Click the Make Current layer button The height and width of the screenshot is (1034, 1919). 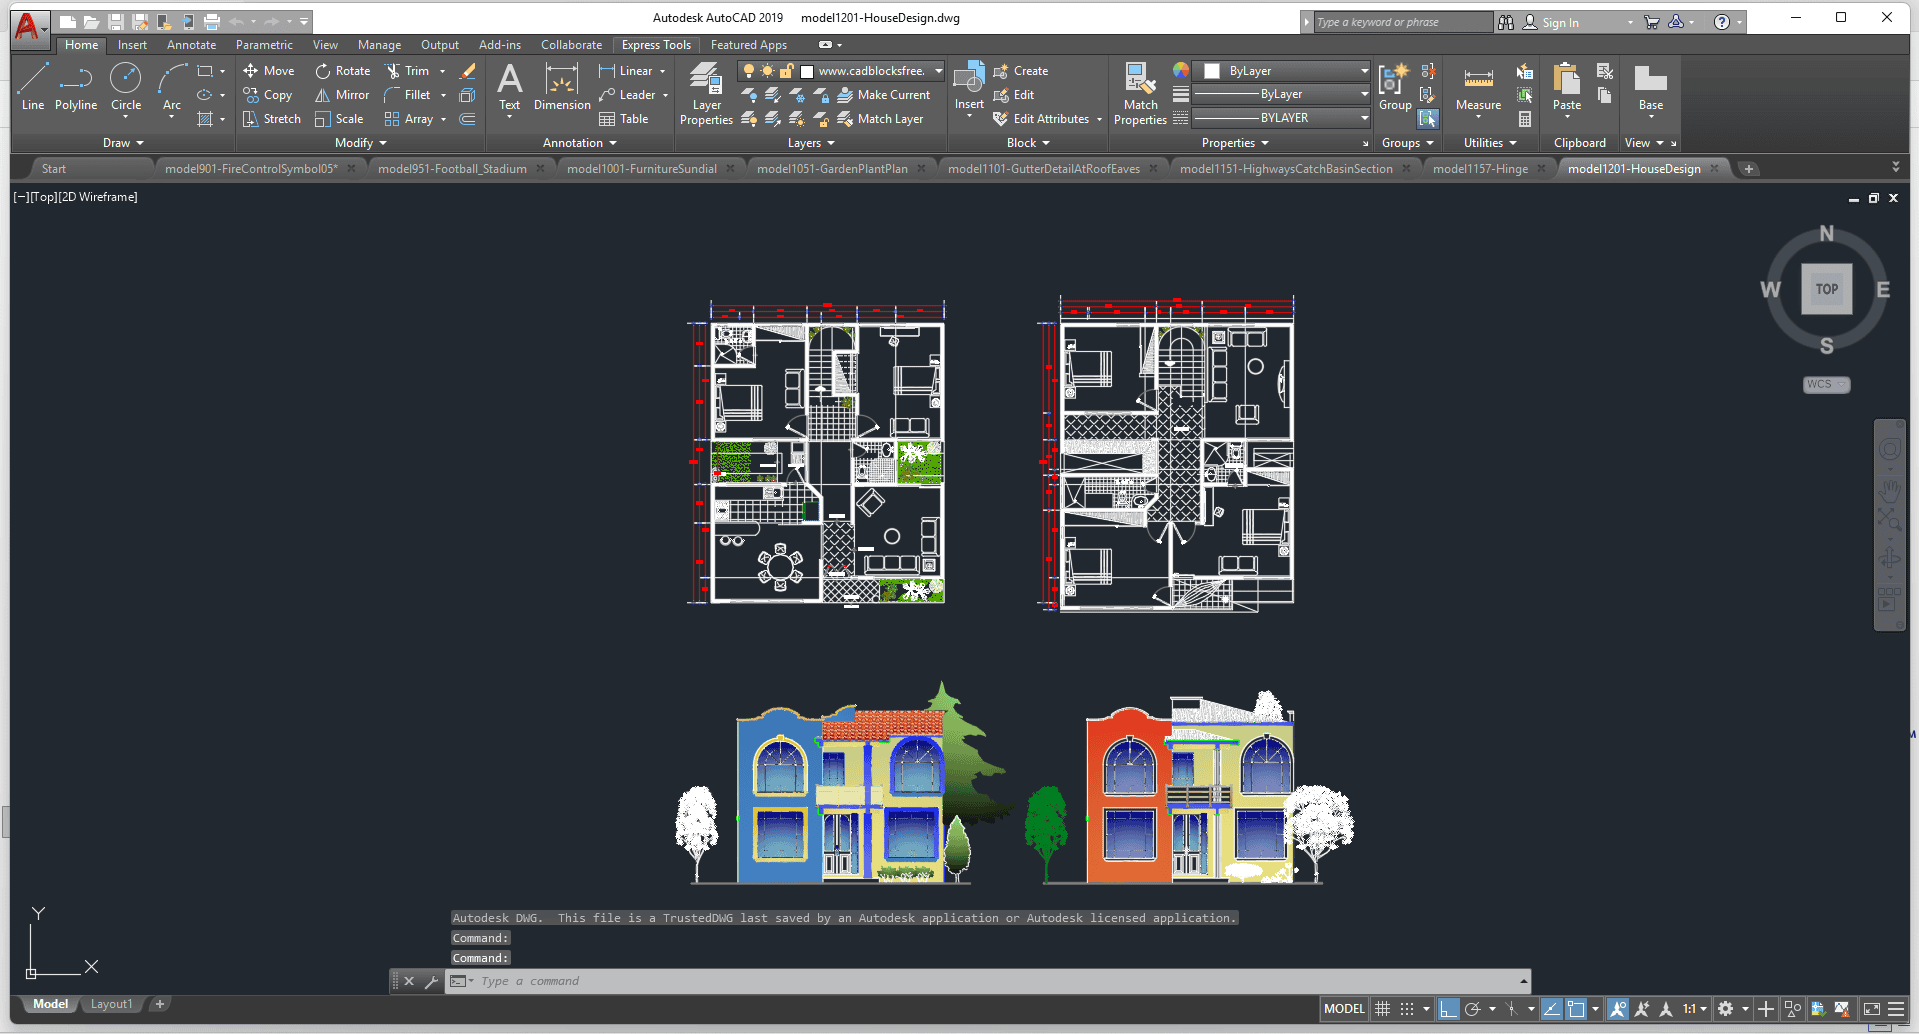click(x=884, y=95)
